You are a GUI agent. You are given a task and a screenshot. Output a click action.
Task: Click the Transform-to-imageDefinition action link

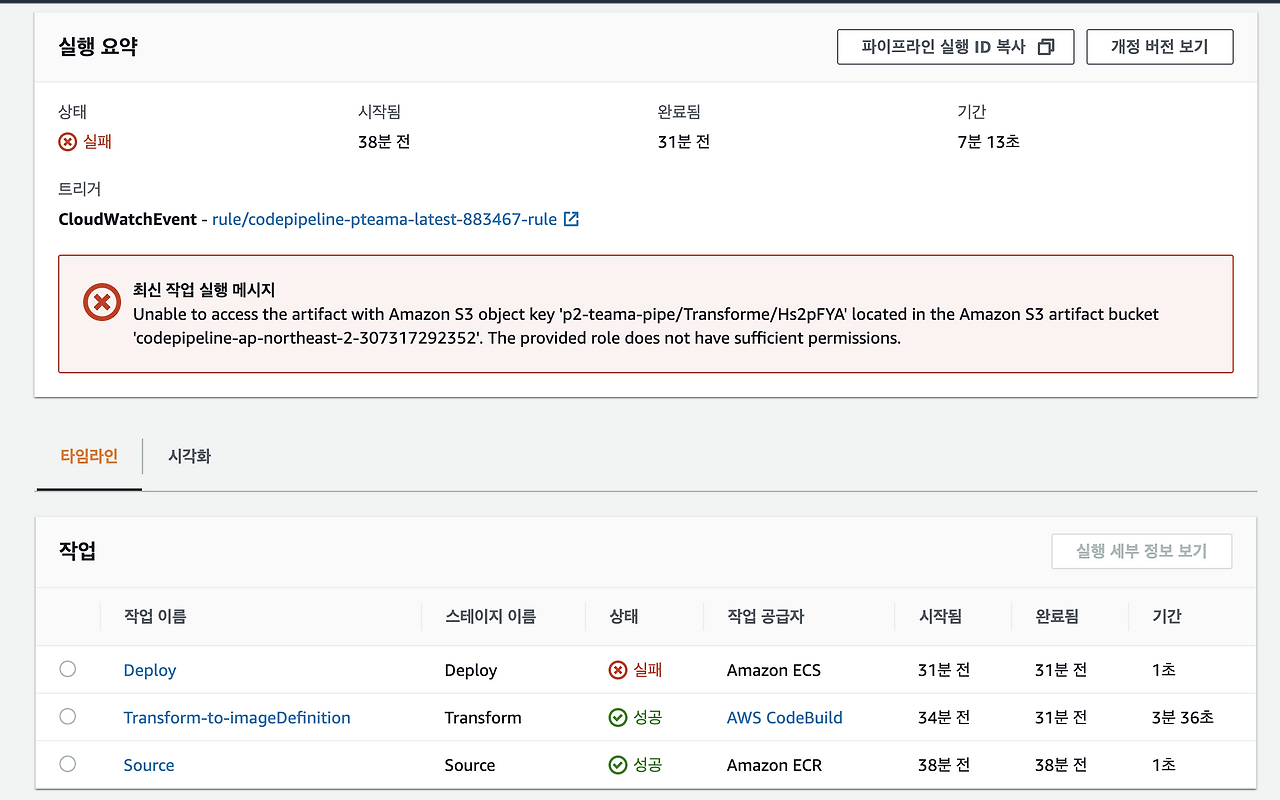coord(237,717)
